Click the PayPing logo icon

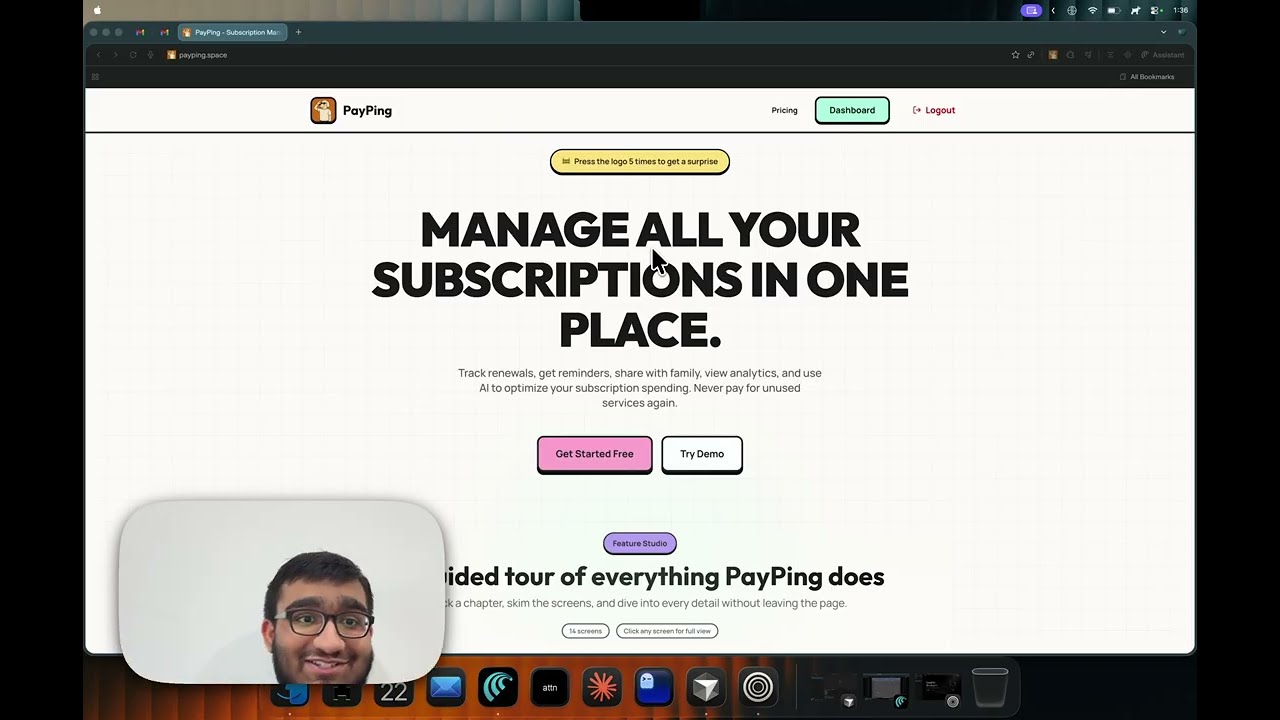coord(323,110)
